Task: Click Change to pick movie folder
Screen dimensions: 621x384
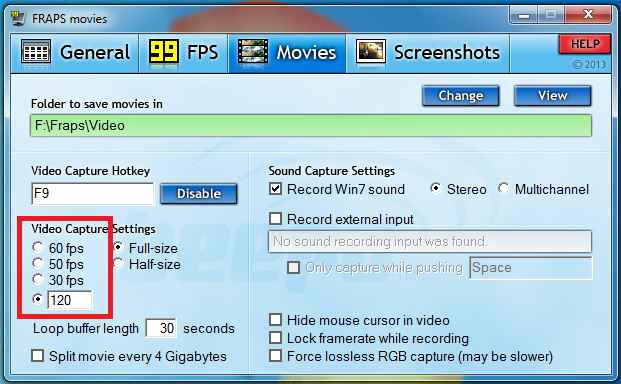Action: [x=461, y=96]
